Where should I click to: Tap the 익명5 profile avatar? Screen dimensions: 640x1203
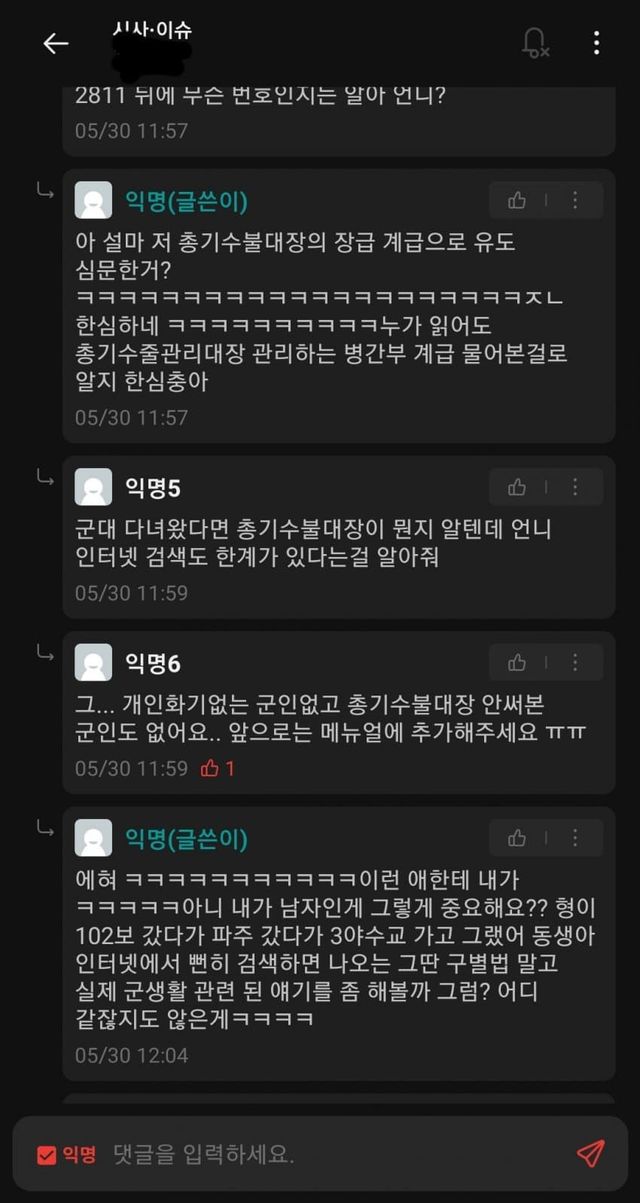click(94, 487)
